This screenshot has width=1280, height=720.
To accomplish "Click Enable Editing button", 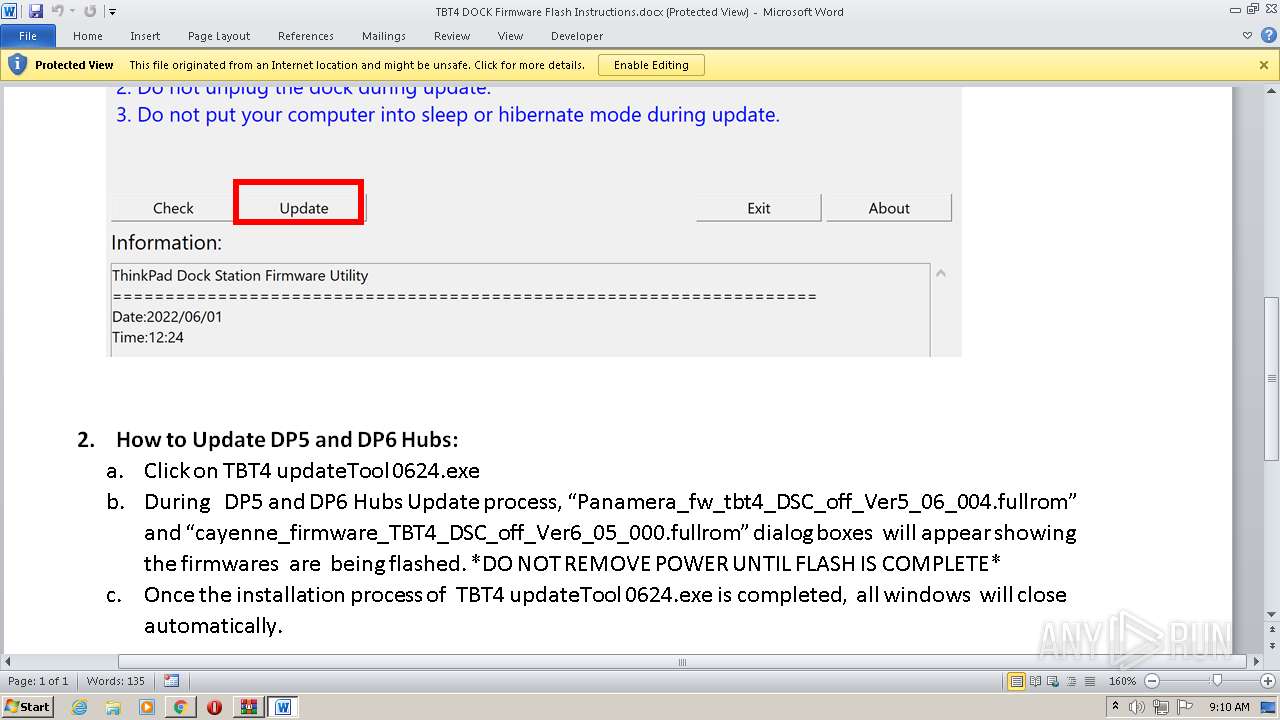I will click(651, 65).
